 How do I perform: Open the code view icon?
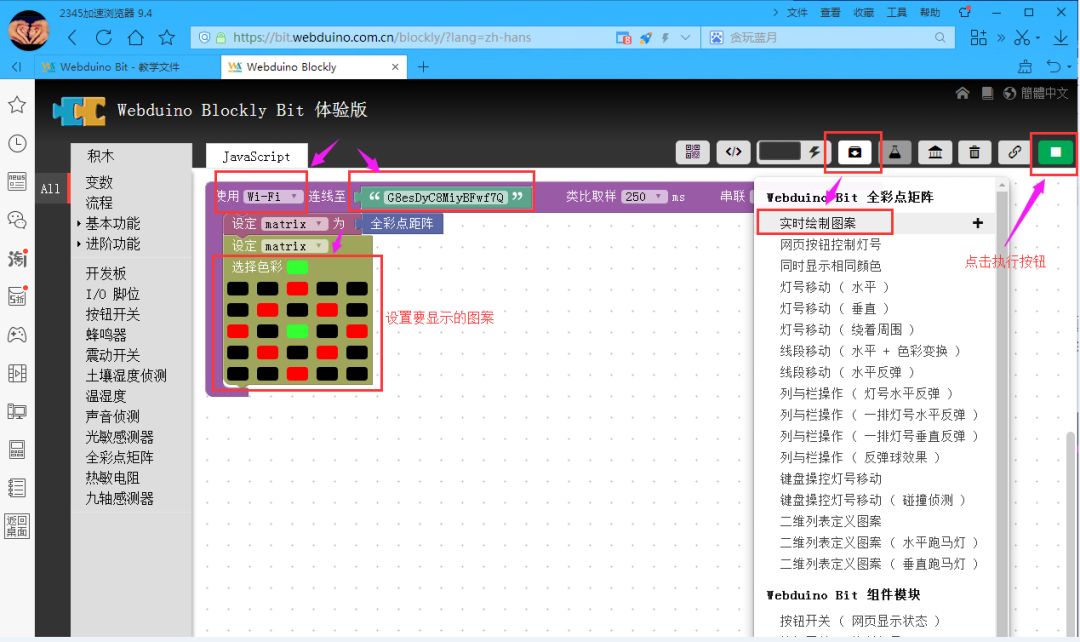734,152
